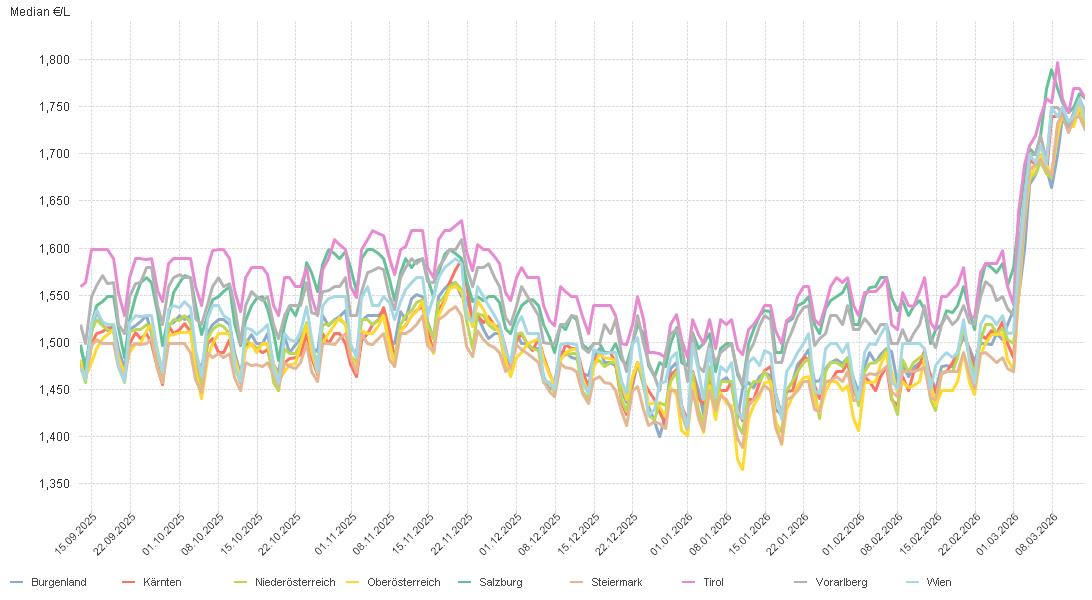Hide the Oberösterreich series from the legend
Viewport: 1092px width, 600px height.
(403, 582)
